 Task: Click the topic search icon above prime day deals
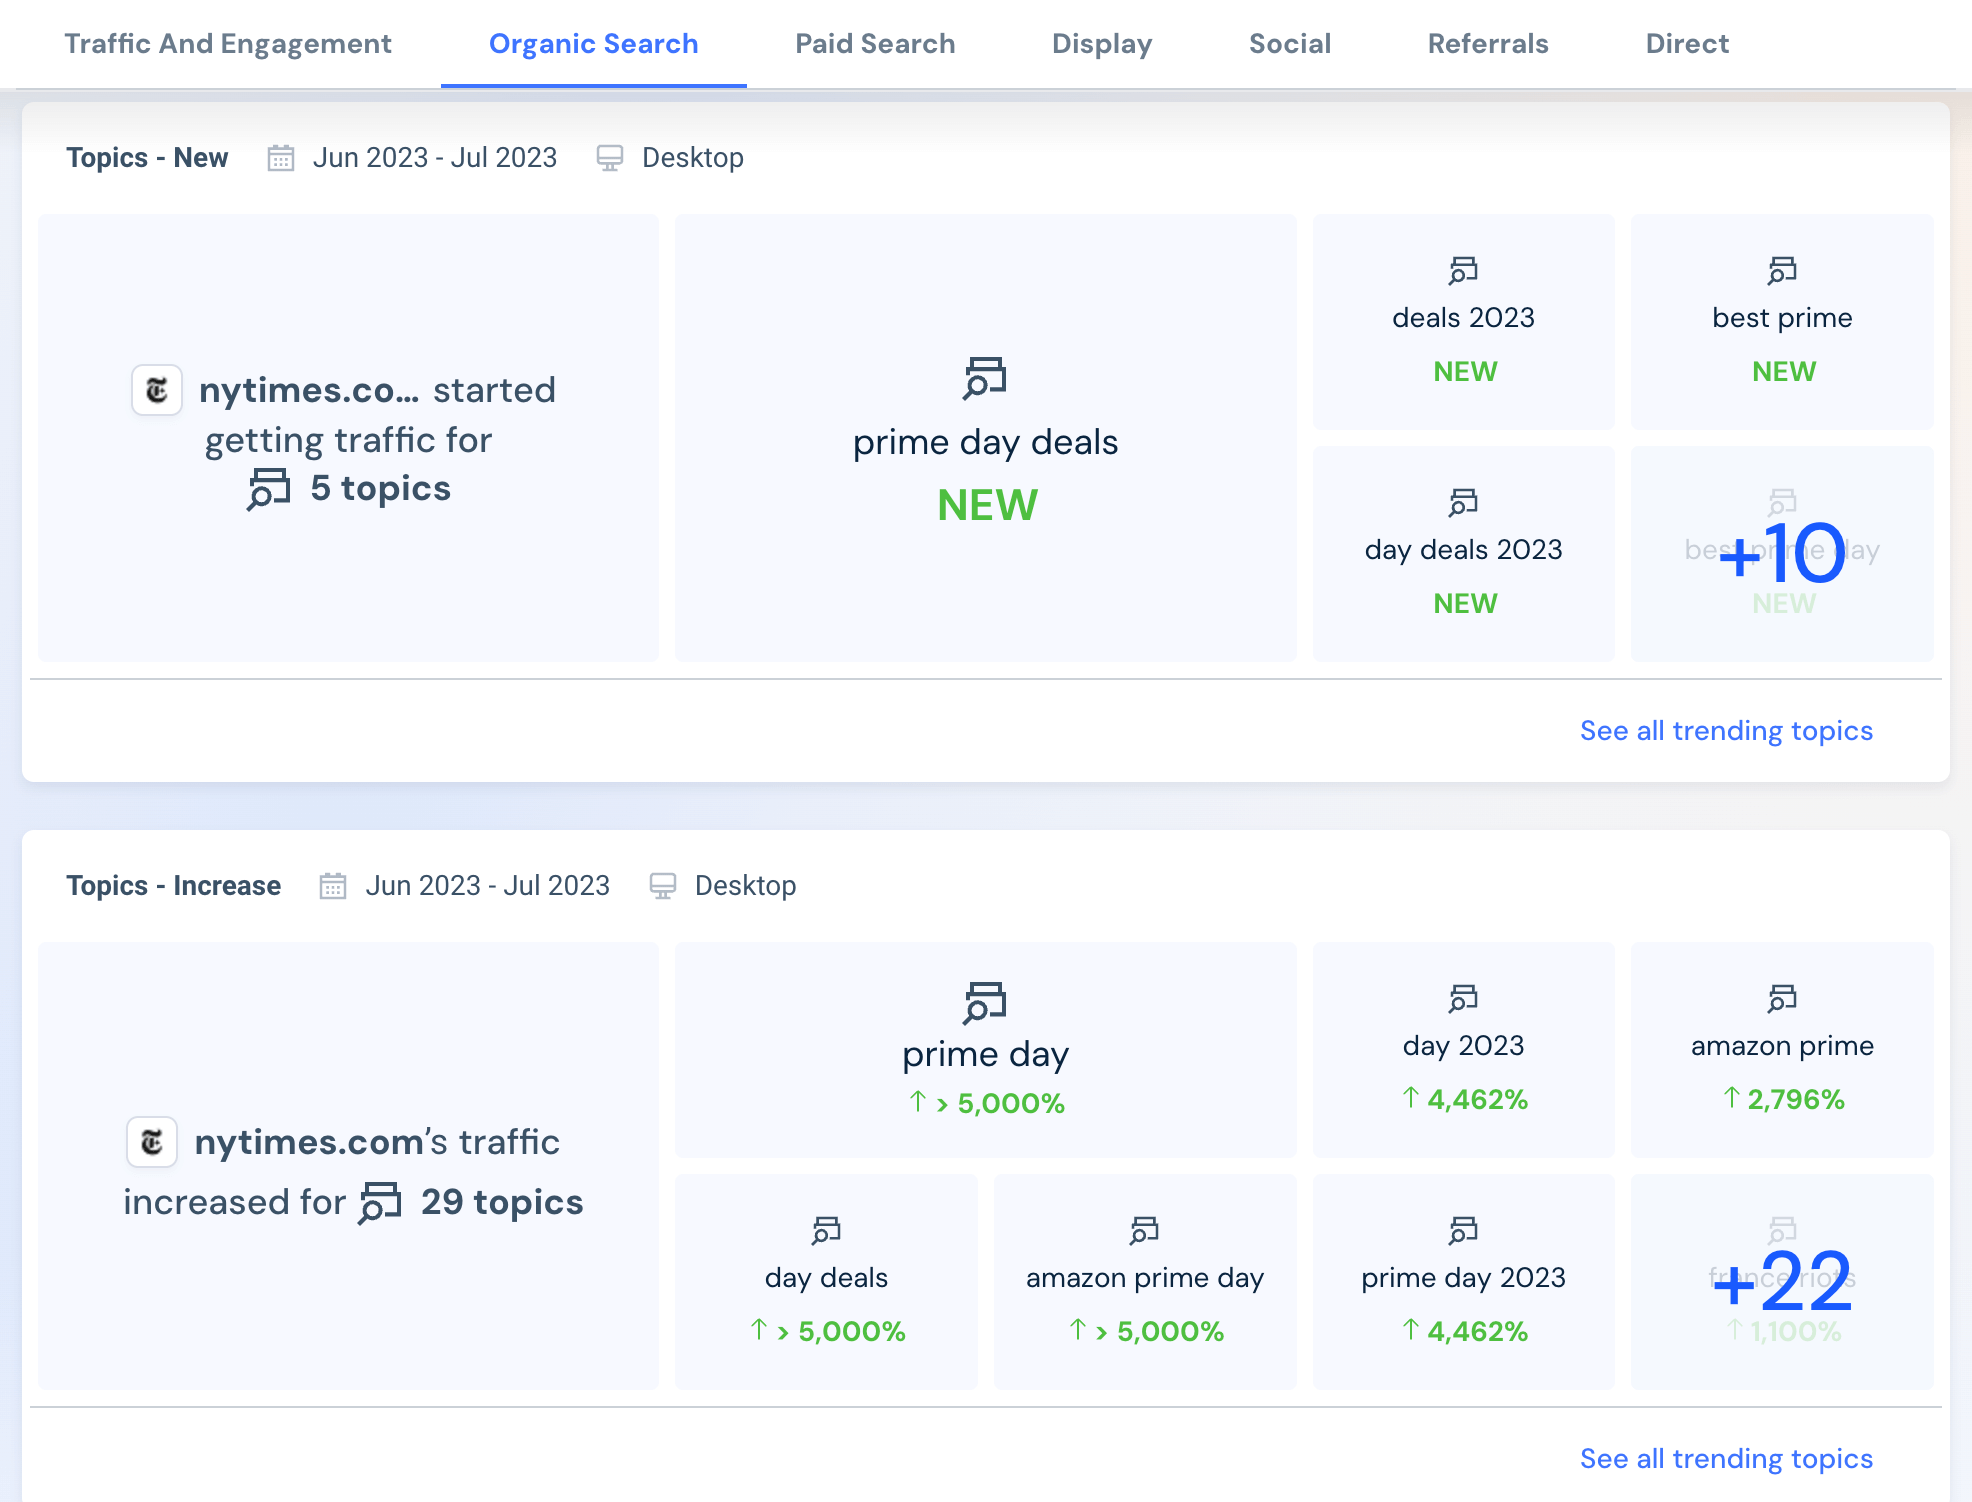(x=985, y=380)
